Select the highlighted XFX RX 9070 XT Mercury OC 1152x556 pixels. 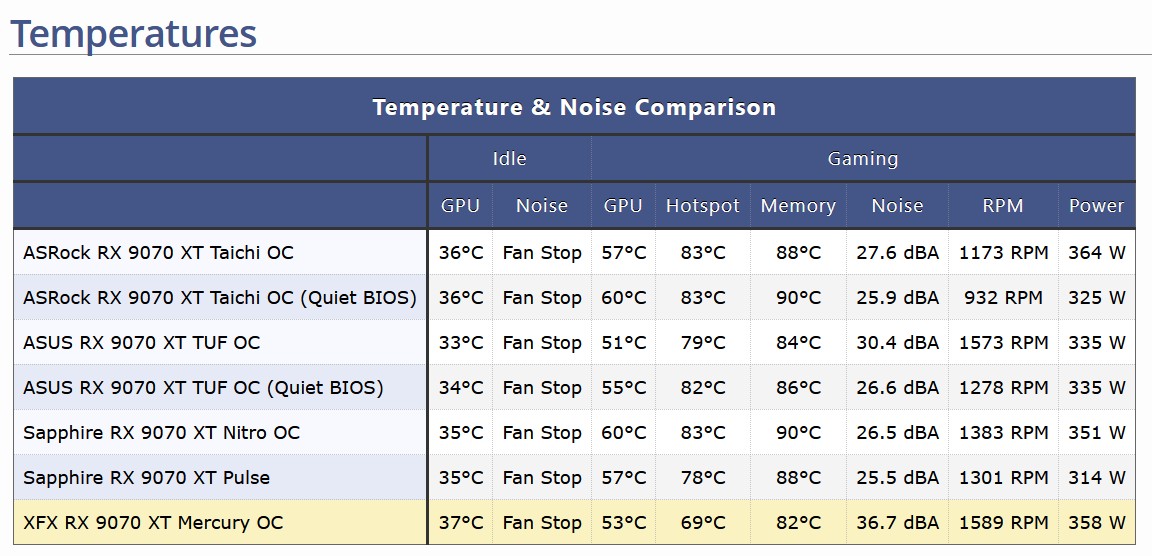(x=153, y=522)
